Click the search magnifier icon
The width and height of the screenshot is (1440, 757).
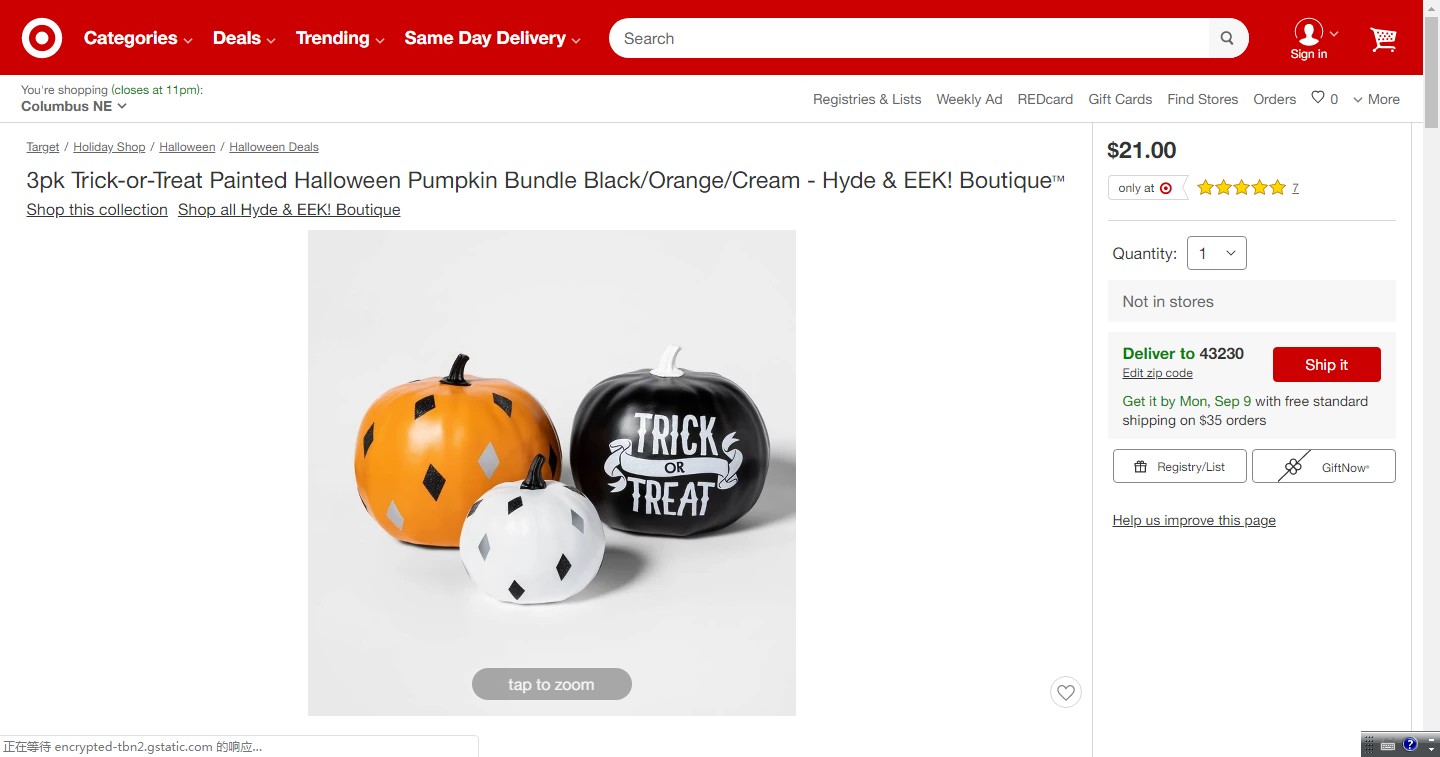(1227, 39)
